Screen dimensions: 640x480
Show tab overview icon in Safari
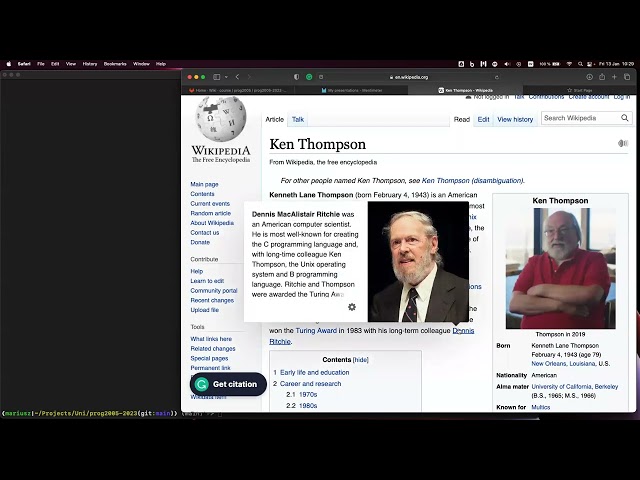pyautogui.click(x=627, y=77)
